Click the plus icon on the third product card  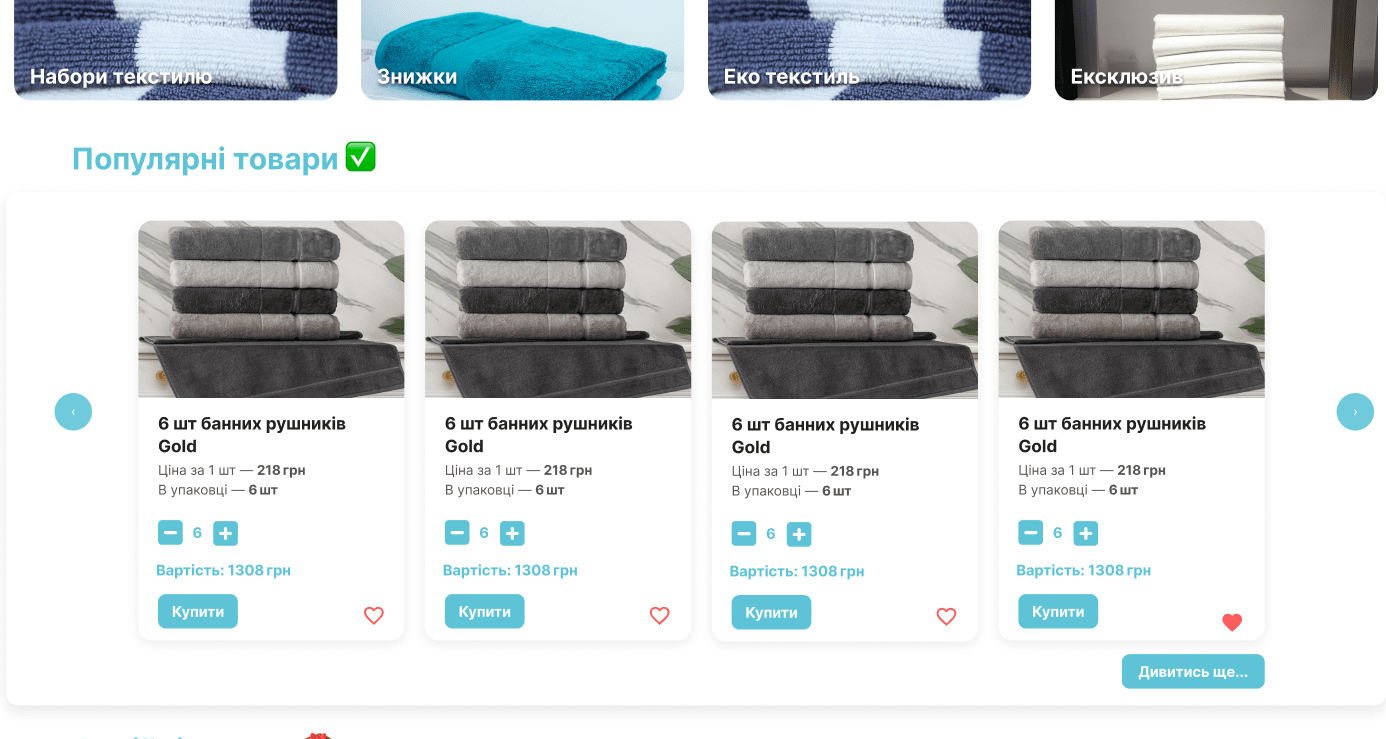[x=799, y=534]
